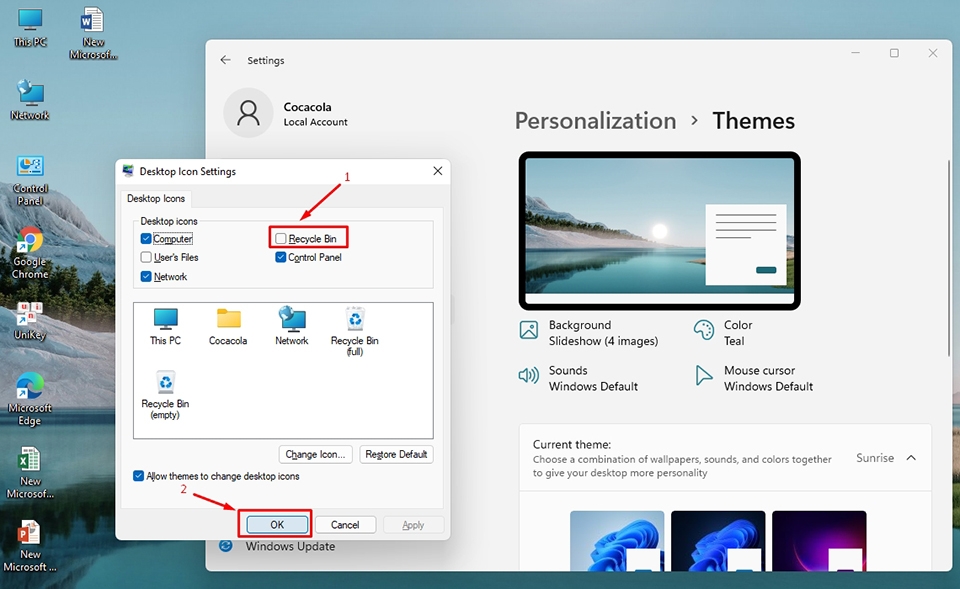The image size is (960, 589).
Task: Toggle Allow themes to change desktop icons
Action: 138,476
